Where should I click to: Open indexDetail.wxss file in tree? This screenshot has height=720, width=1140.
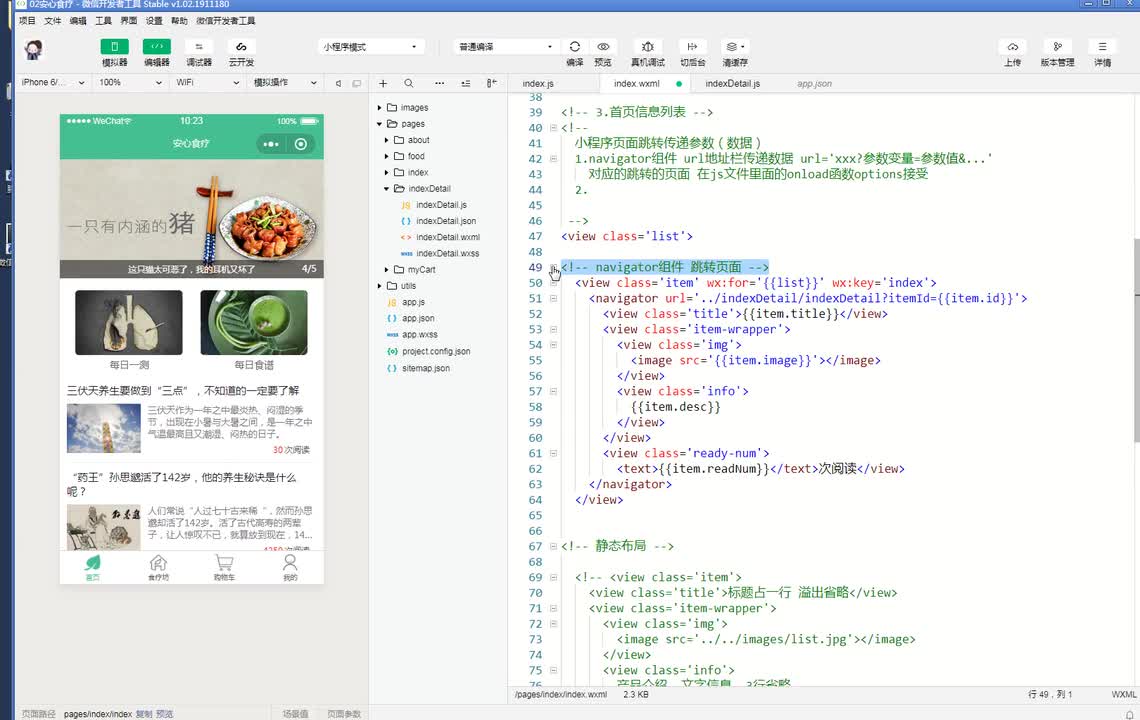(x=447, y=253)
